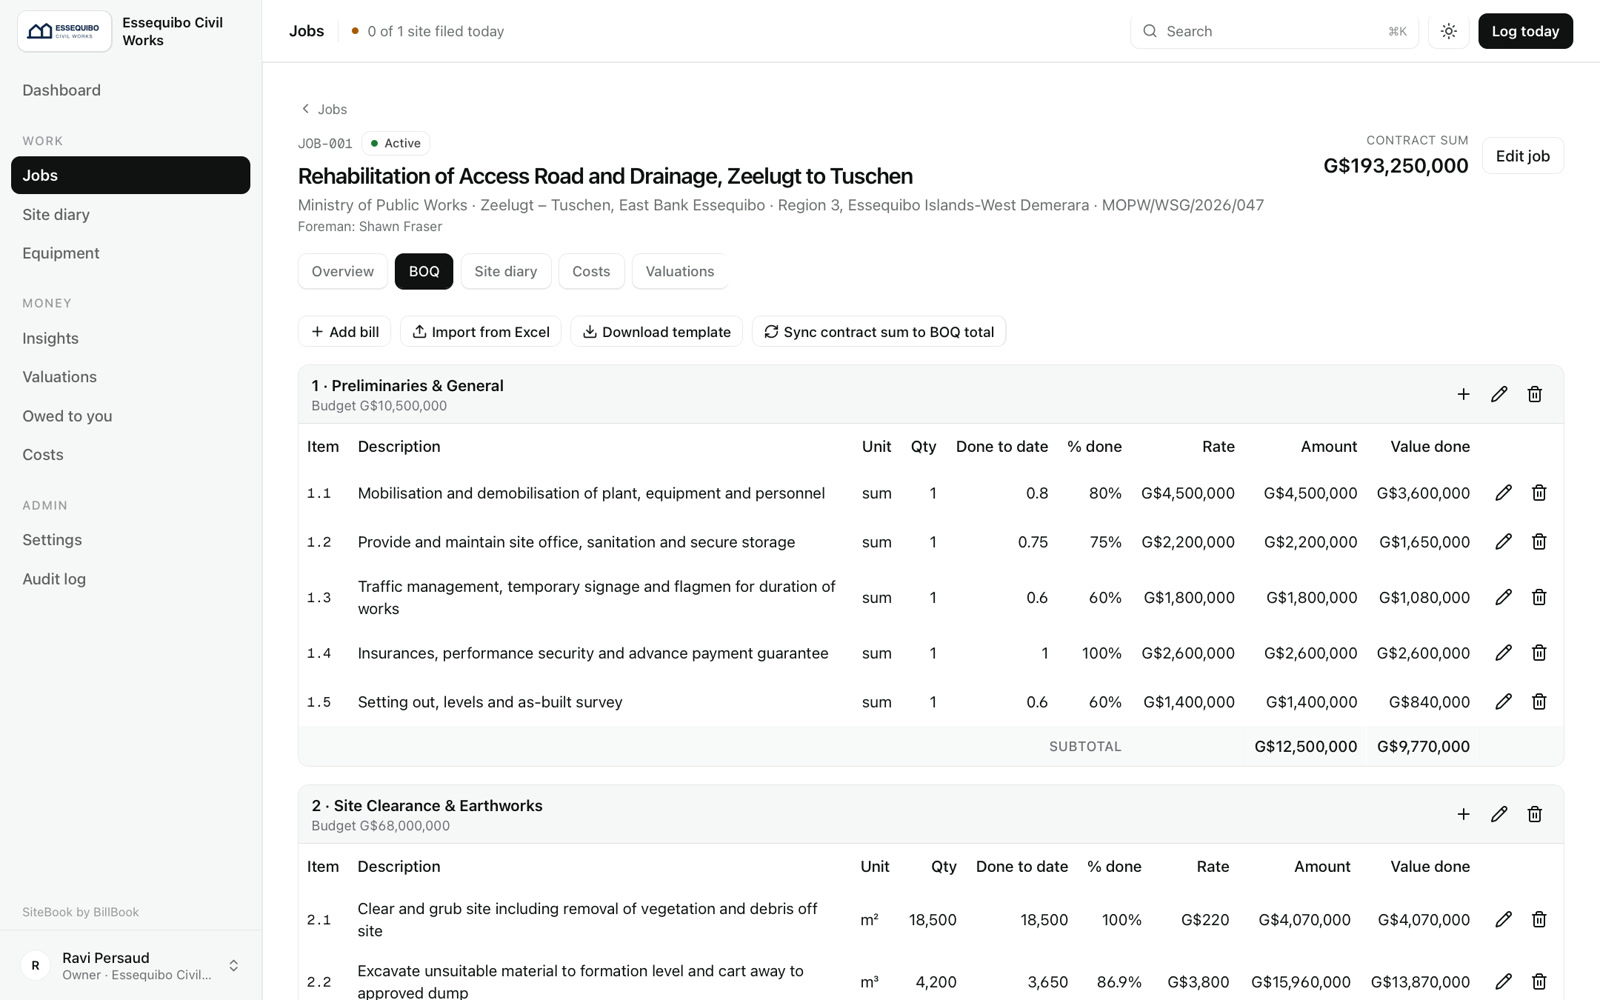
Task: Open Settings in the sidebar
Action: 131,540
